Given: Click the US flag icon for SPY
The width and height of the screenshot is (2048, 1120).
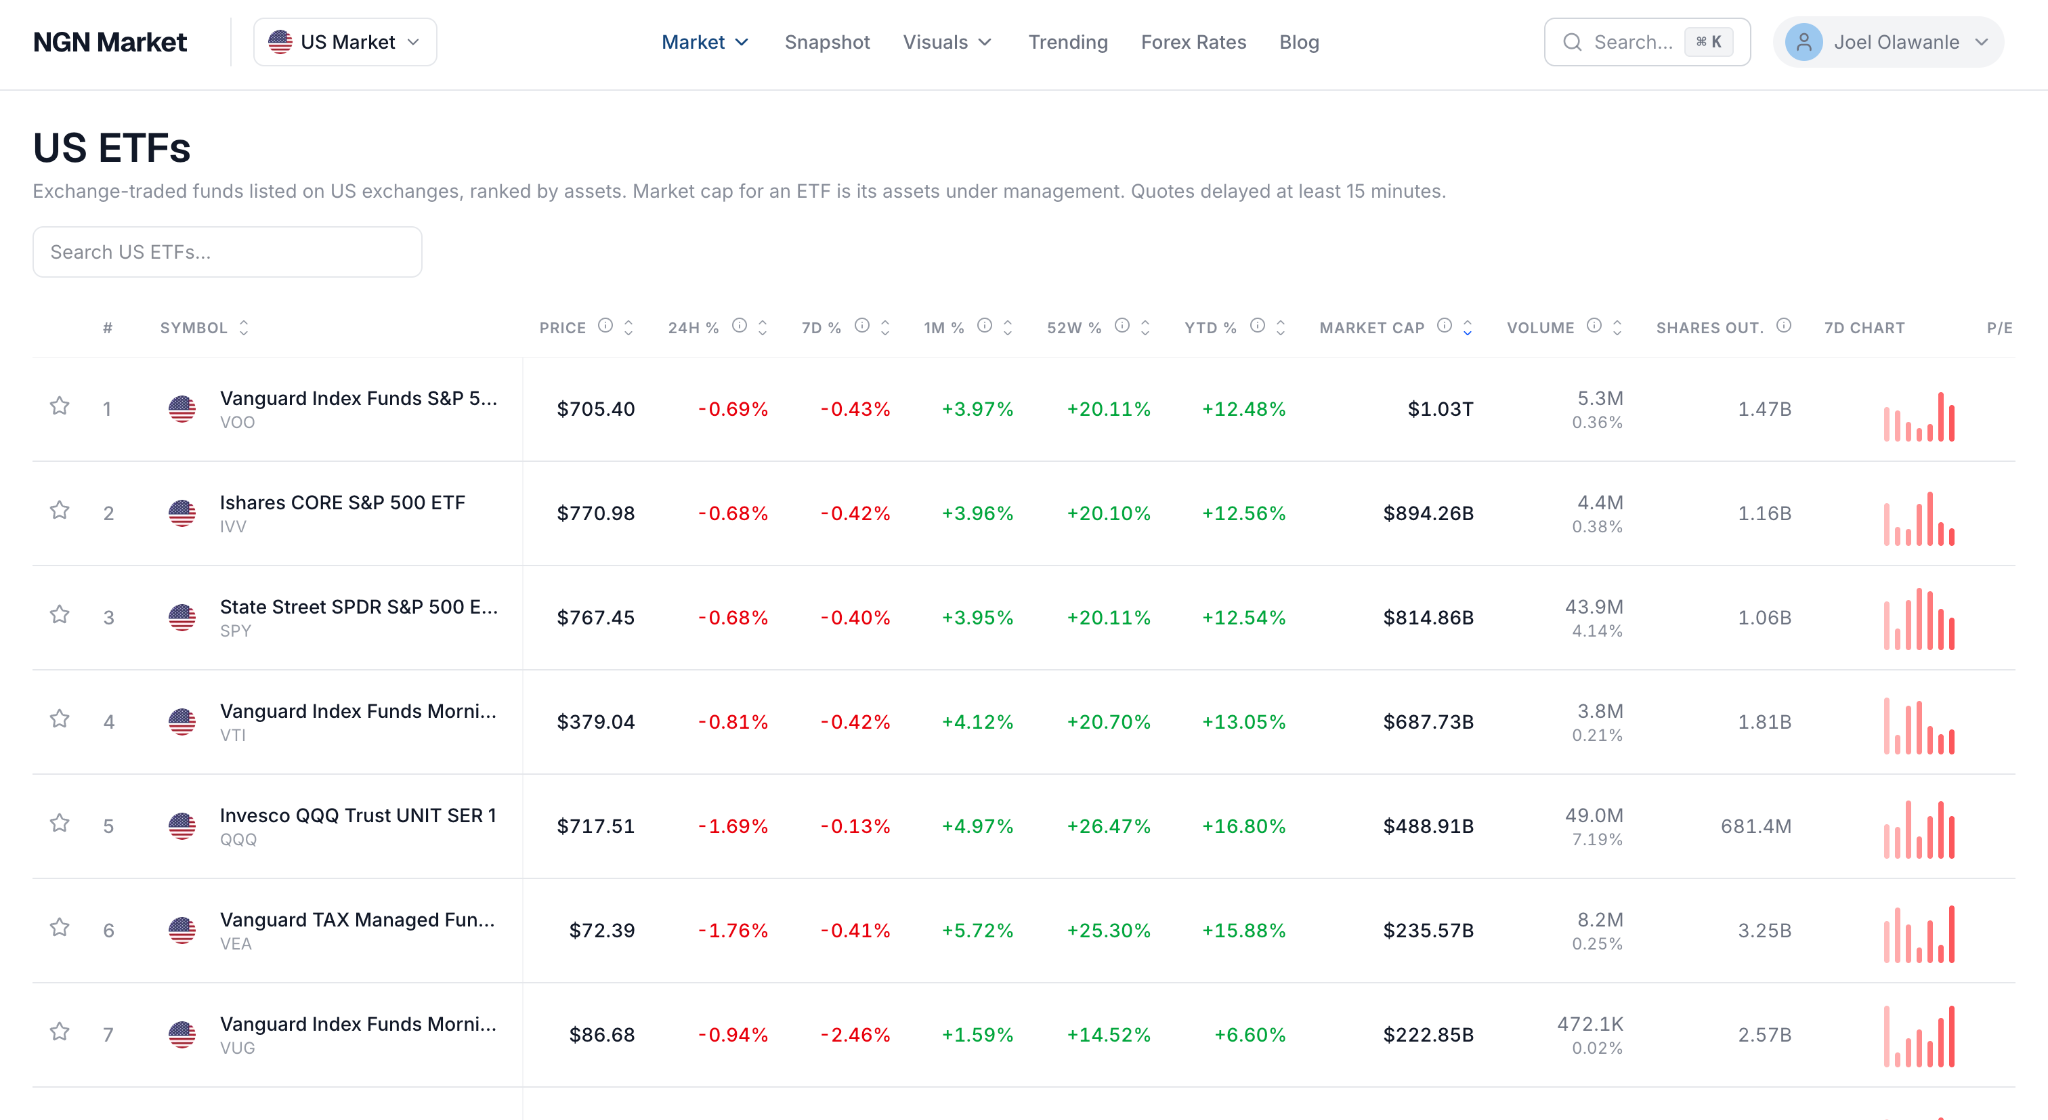Looking at the screenshot, I should point(182,617).
